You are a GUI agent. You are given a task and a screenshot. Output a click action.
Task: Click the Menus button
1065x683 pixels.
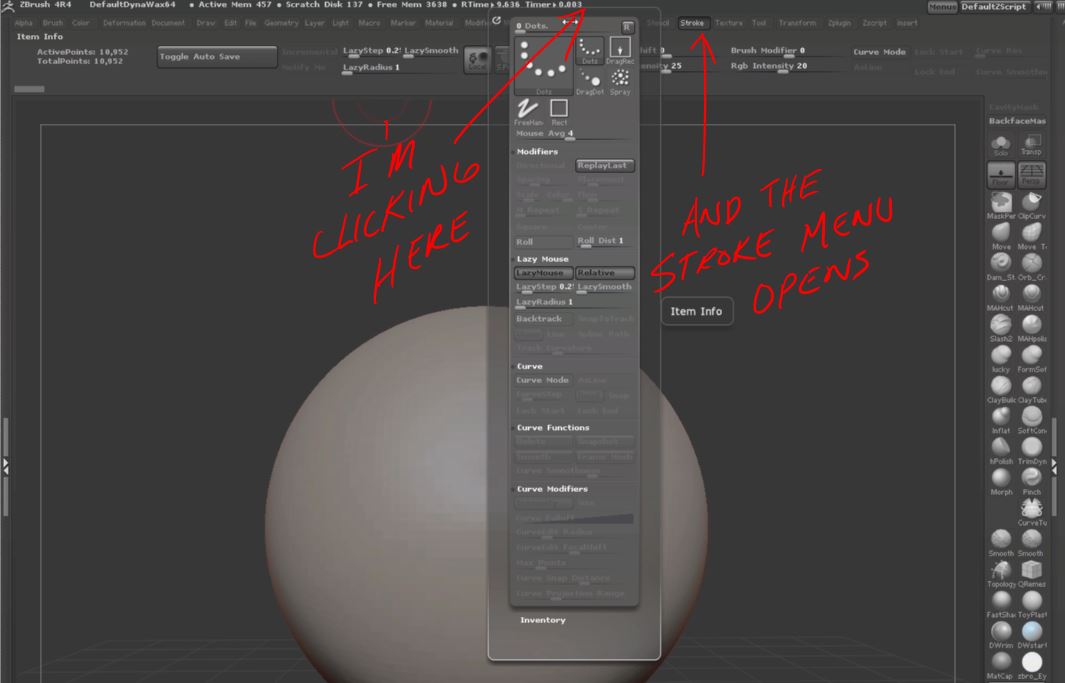[942, 6]
